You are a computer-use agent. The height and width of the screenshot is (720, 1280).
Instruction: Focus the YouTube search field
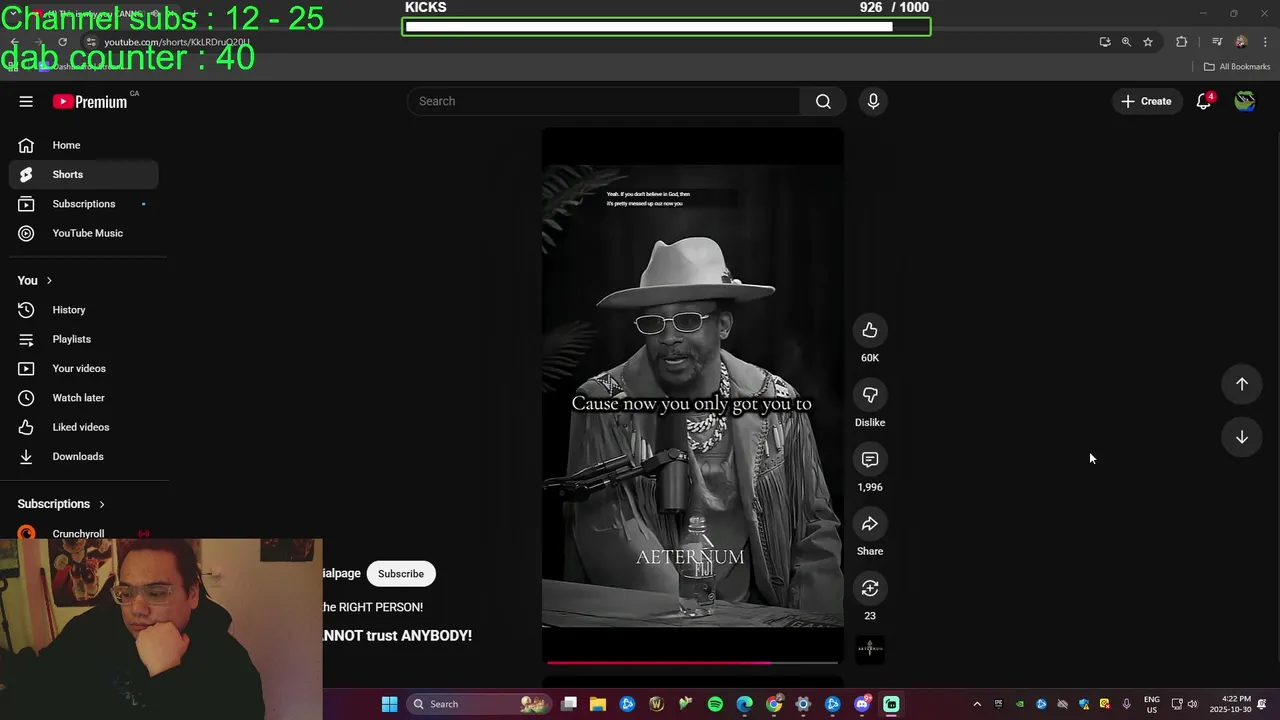[603, 101]
